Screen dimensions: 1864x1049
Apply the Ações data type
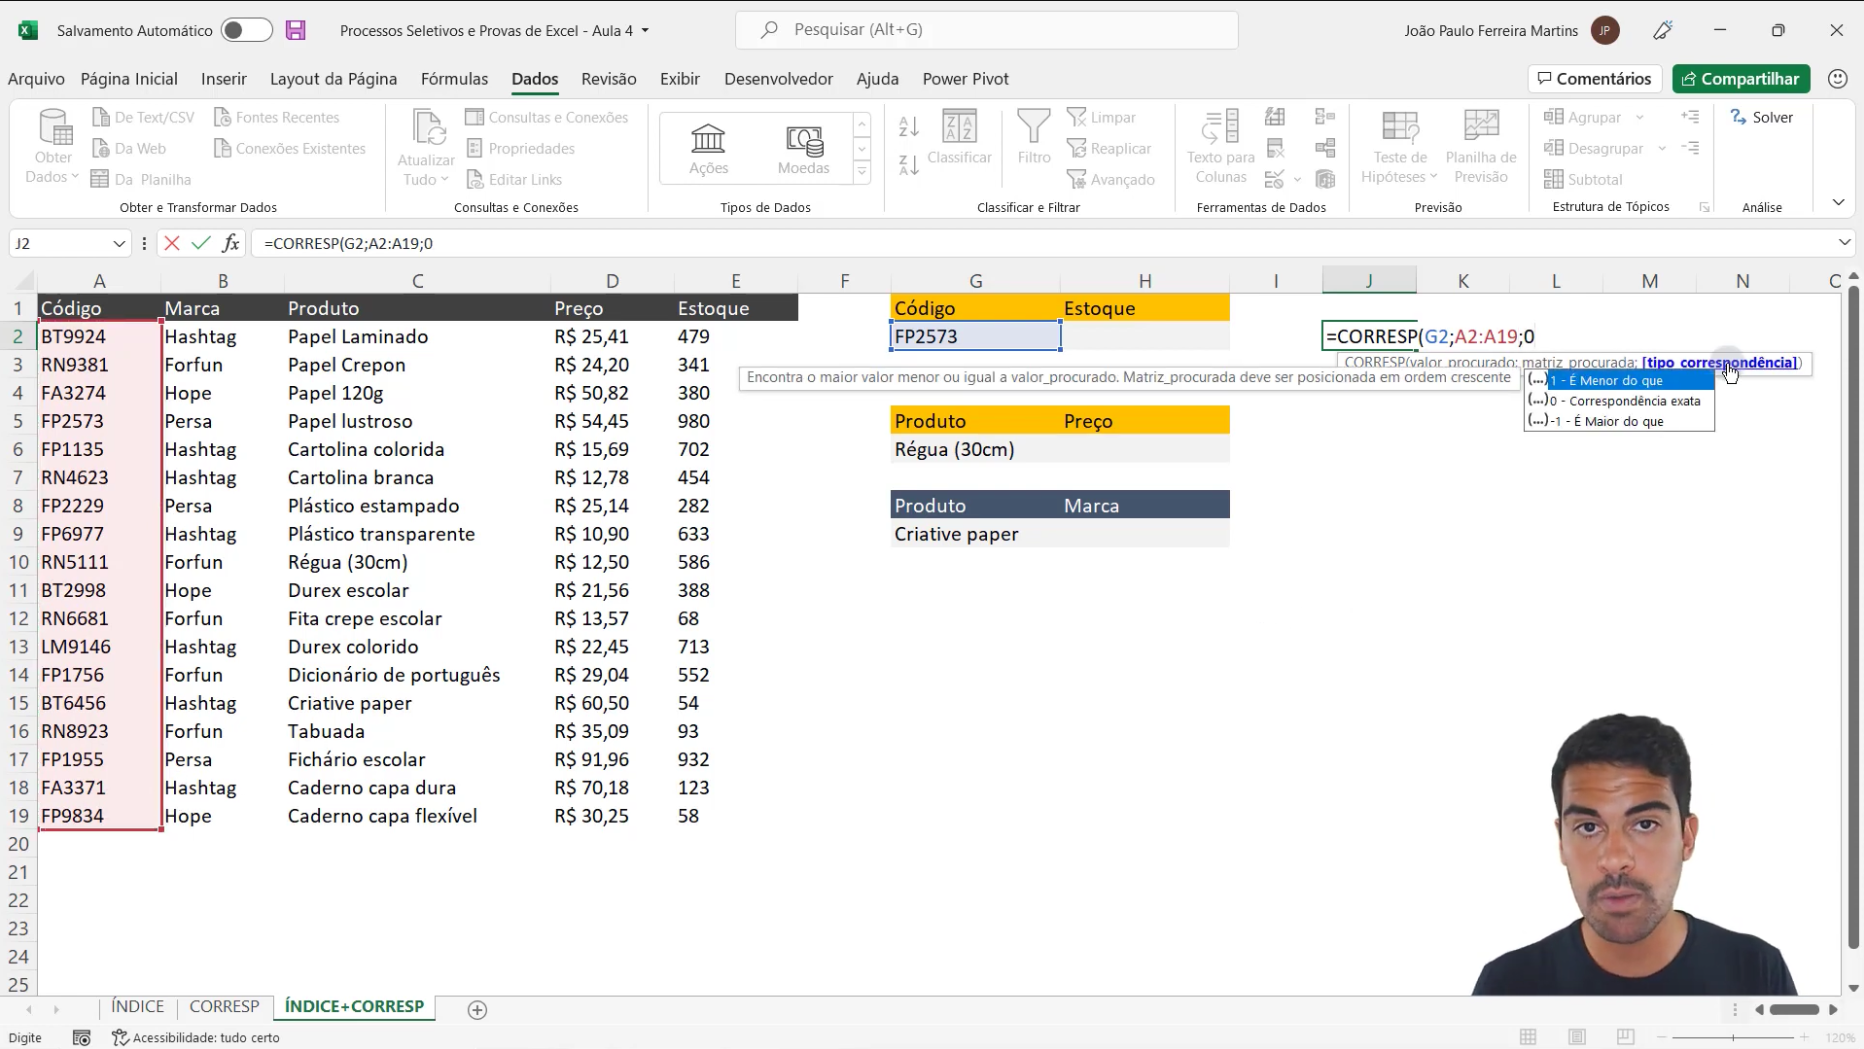point(708,145)
